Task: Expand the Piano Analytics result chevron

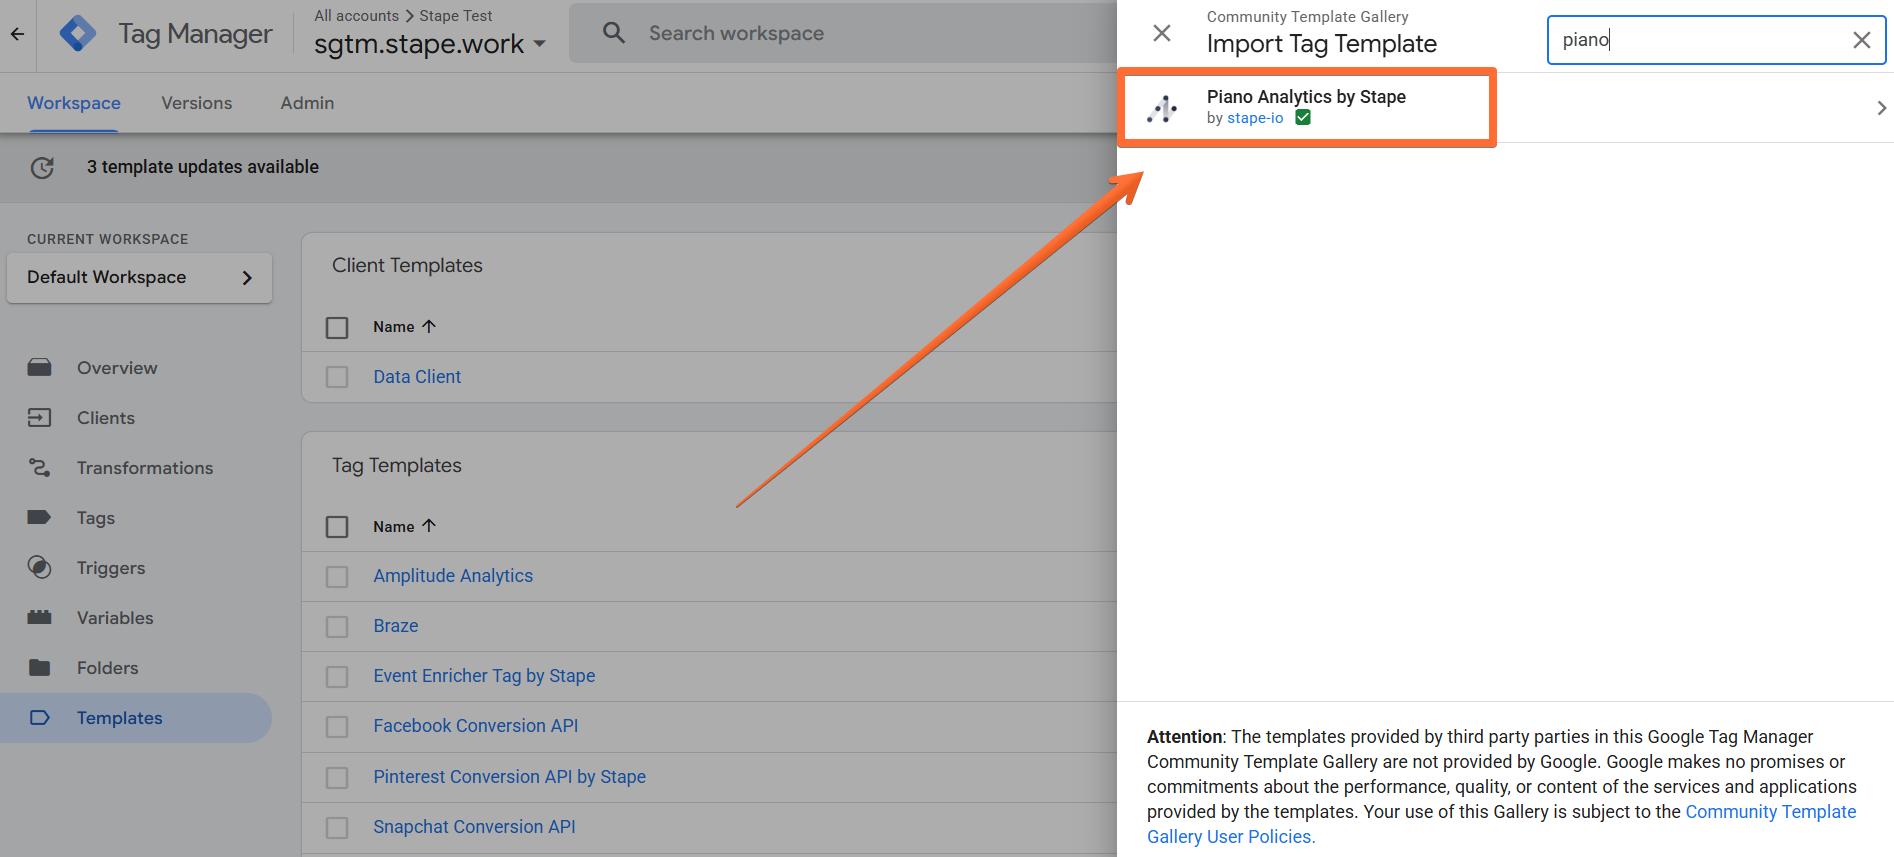Action: pyautogui.click(x=1881, y=108)
